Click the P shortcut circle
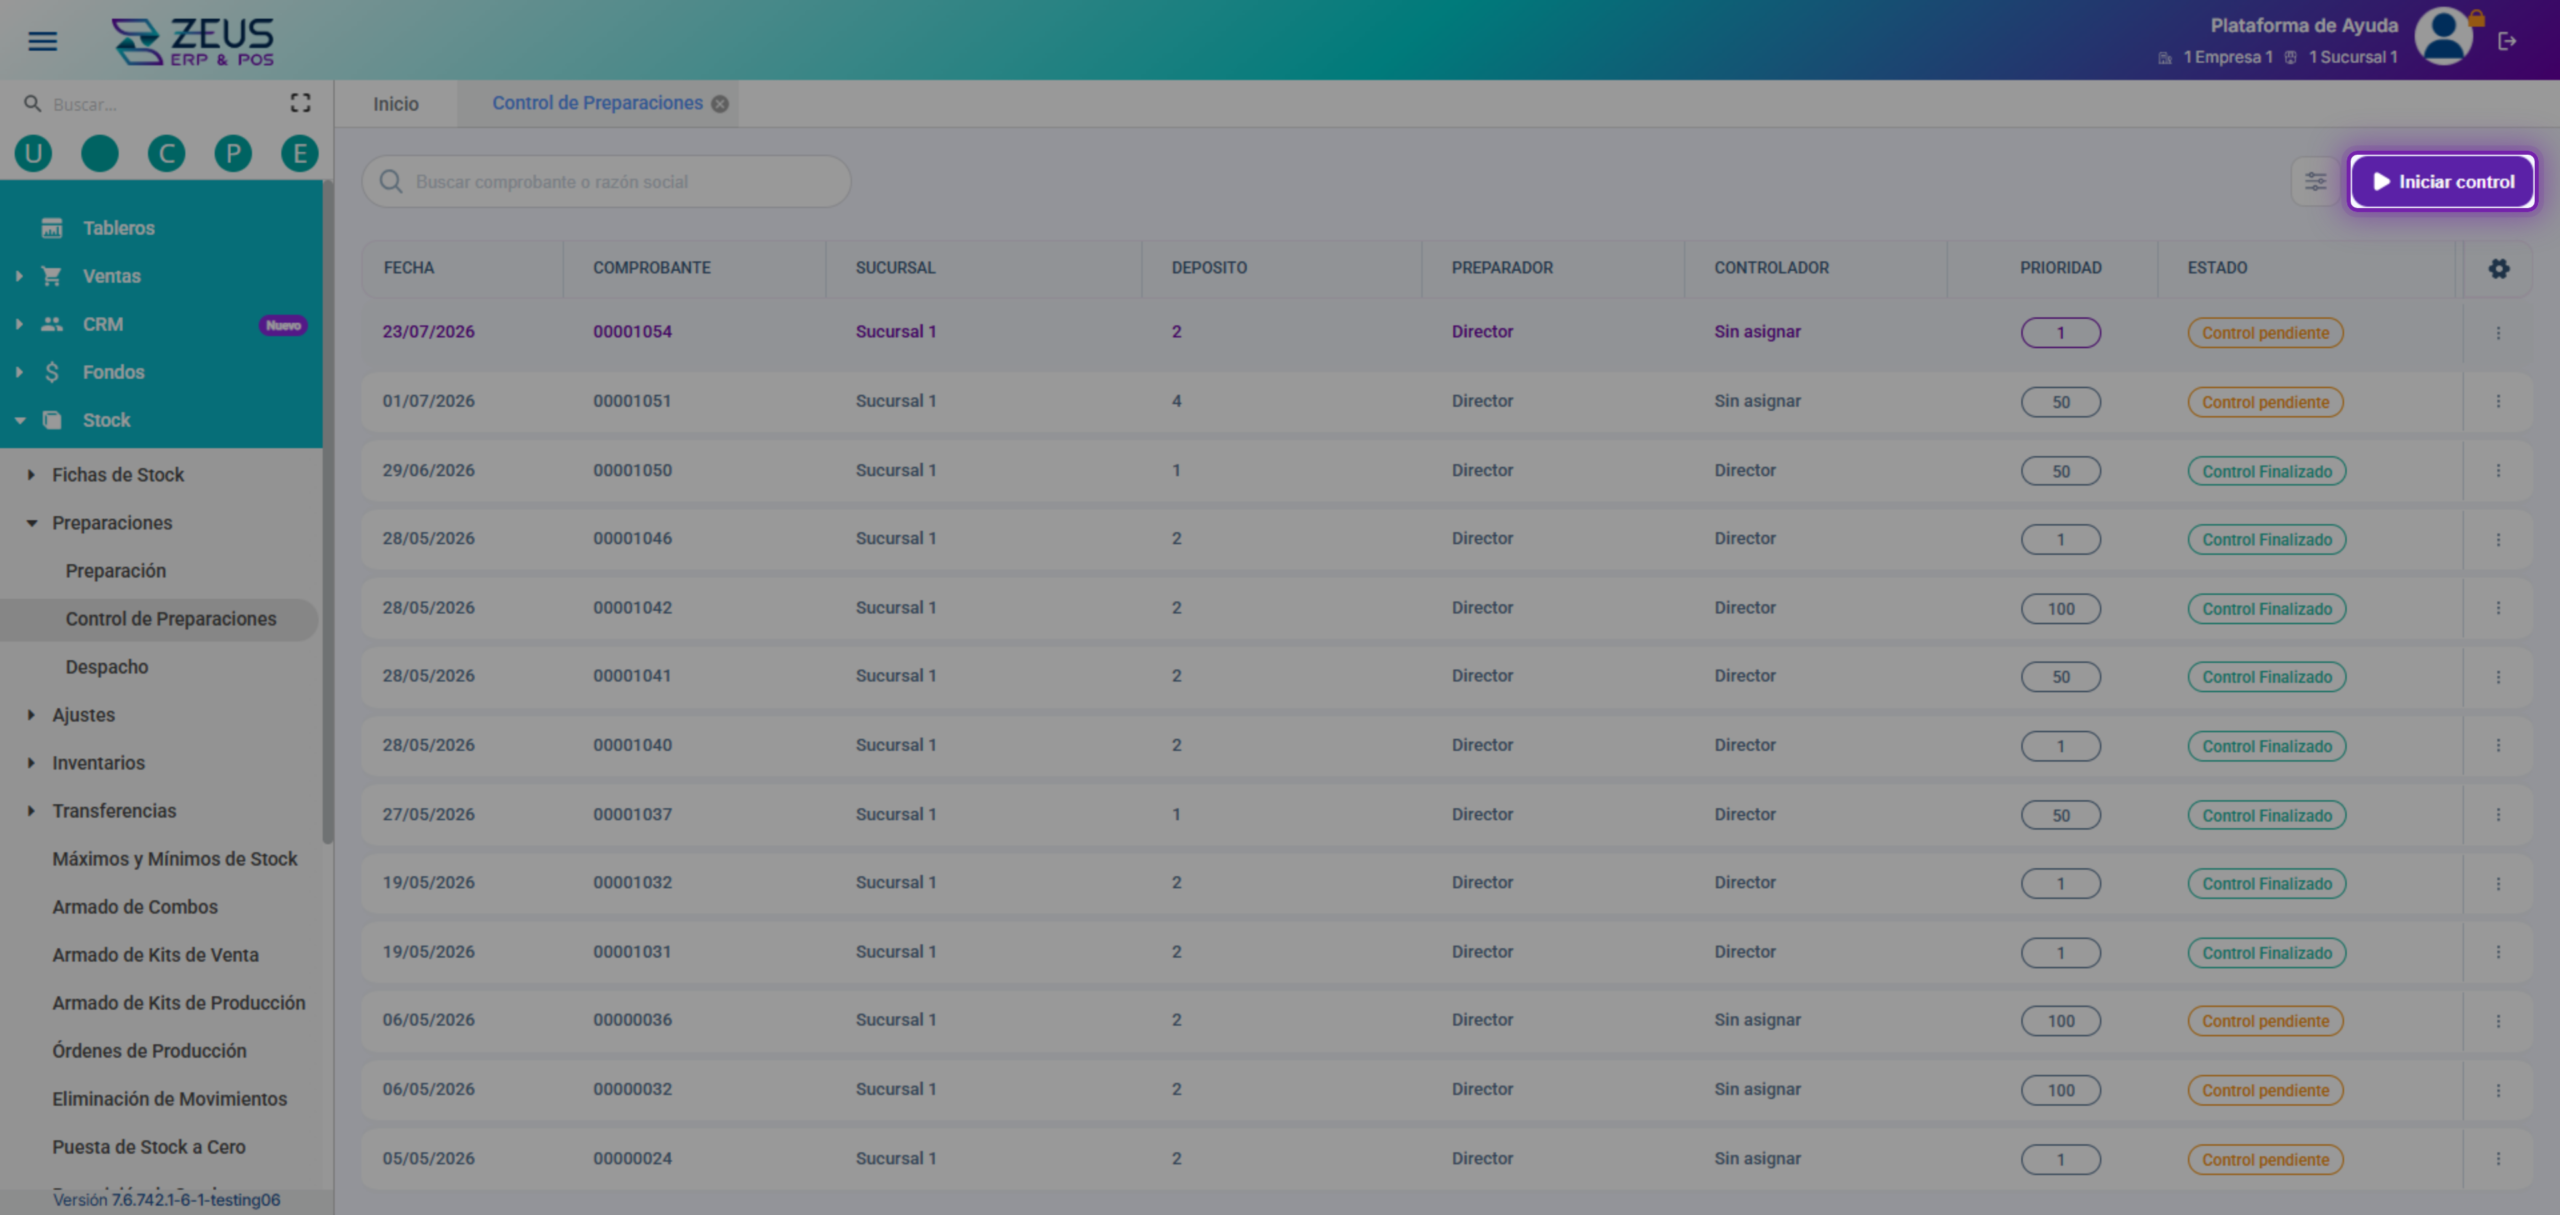The width and height of the screenshot is (2560, 1215). [233, 153]
